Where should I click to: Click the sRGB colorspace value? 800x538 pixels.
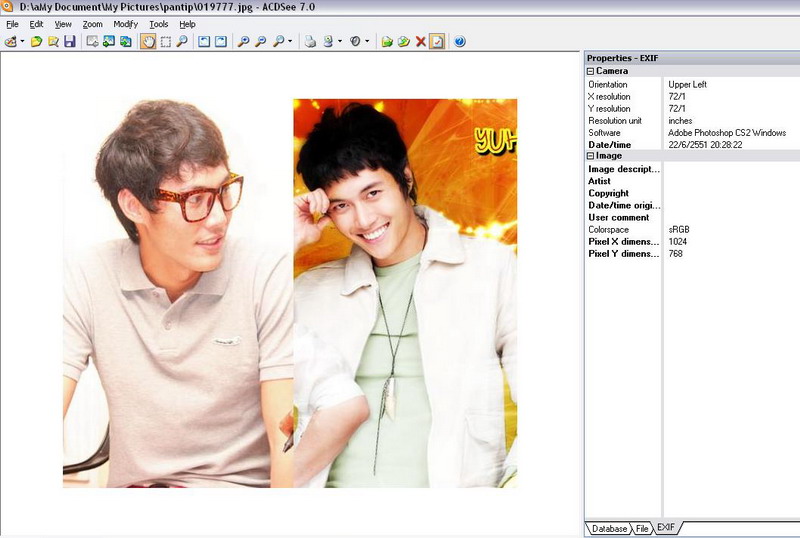pyautogui.click(x=679, y=230)
